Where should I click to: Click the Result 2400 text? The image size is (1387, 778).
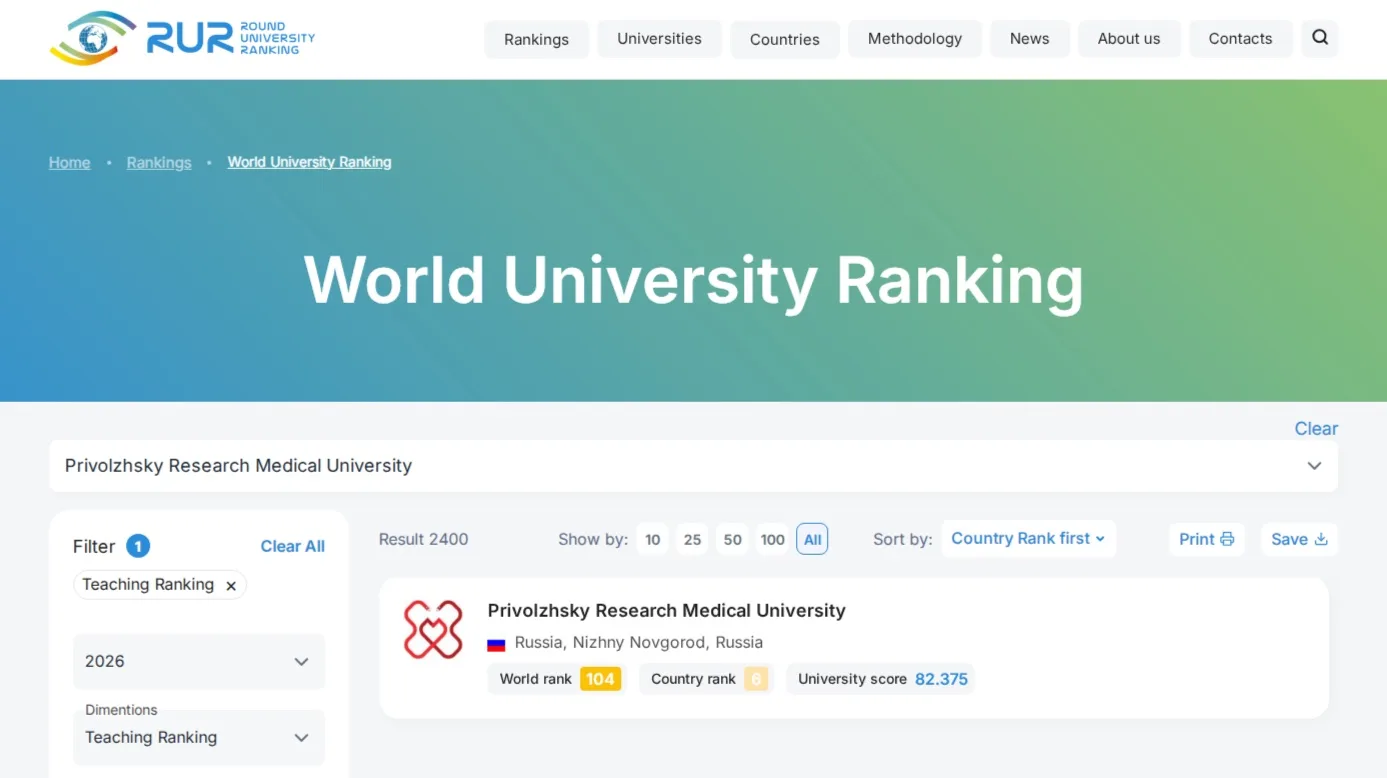[x=423, y=539]
